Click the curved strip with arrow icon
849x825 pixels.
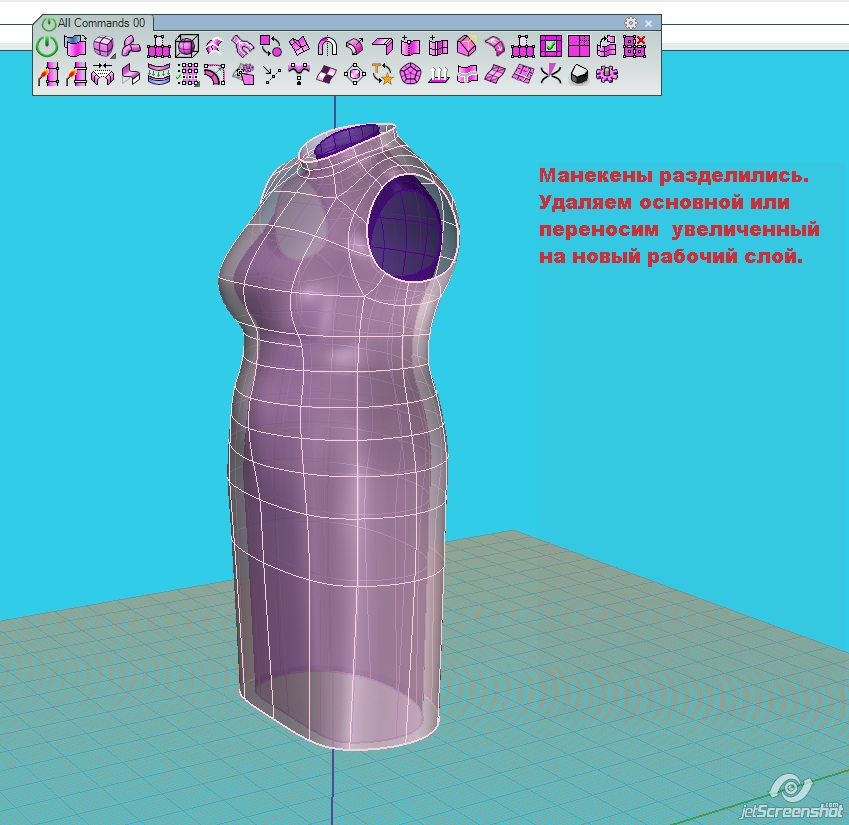pos(495,46)
